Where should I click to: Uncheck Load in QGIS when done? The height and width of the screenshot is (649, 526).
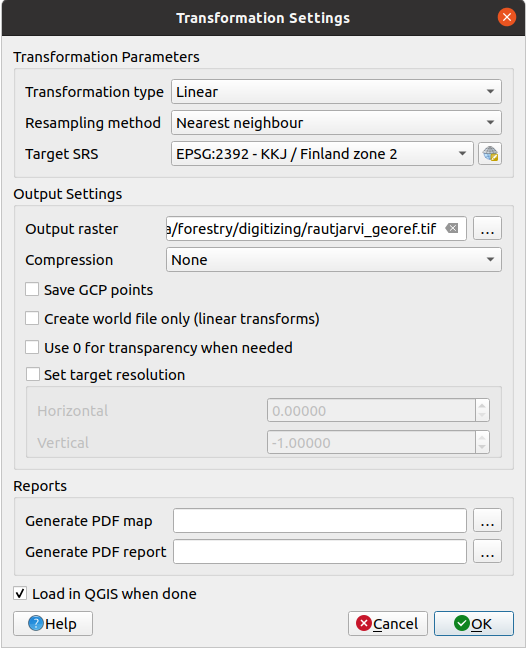tap(20, 593)
